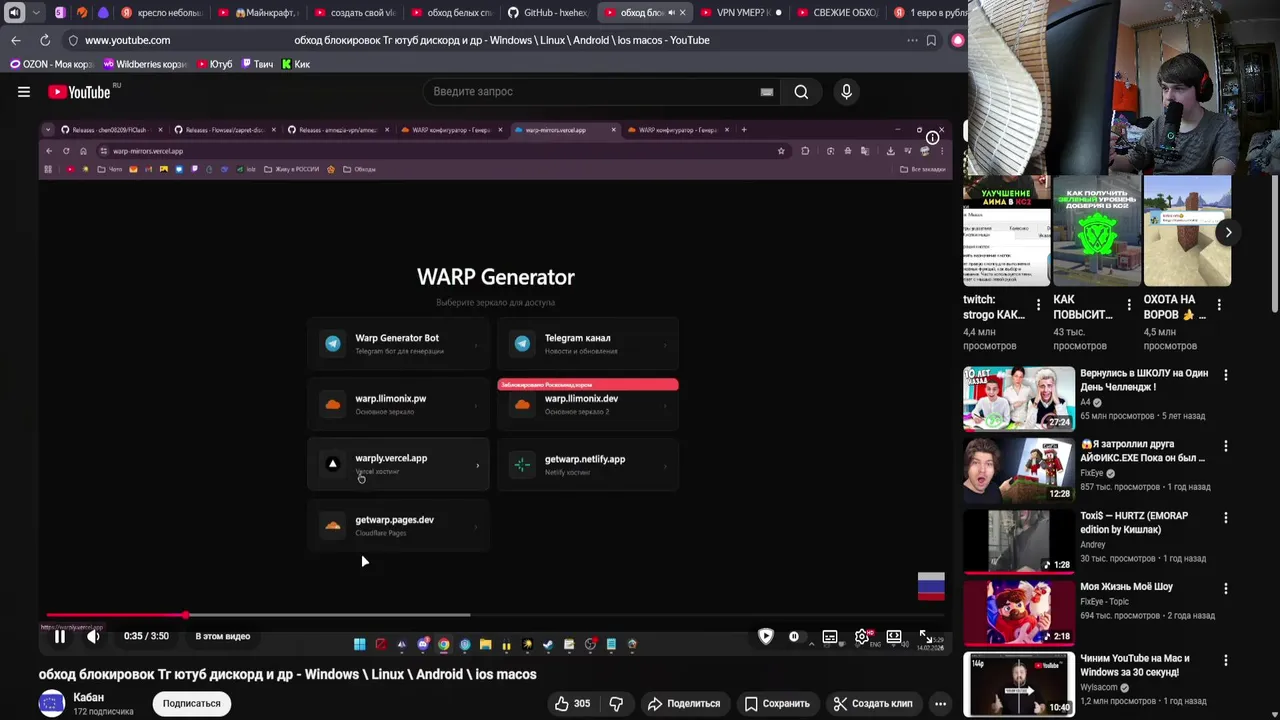Click Создать клип button
The width and height of the screenshot is (1280, 720).
(873, 704)
